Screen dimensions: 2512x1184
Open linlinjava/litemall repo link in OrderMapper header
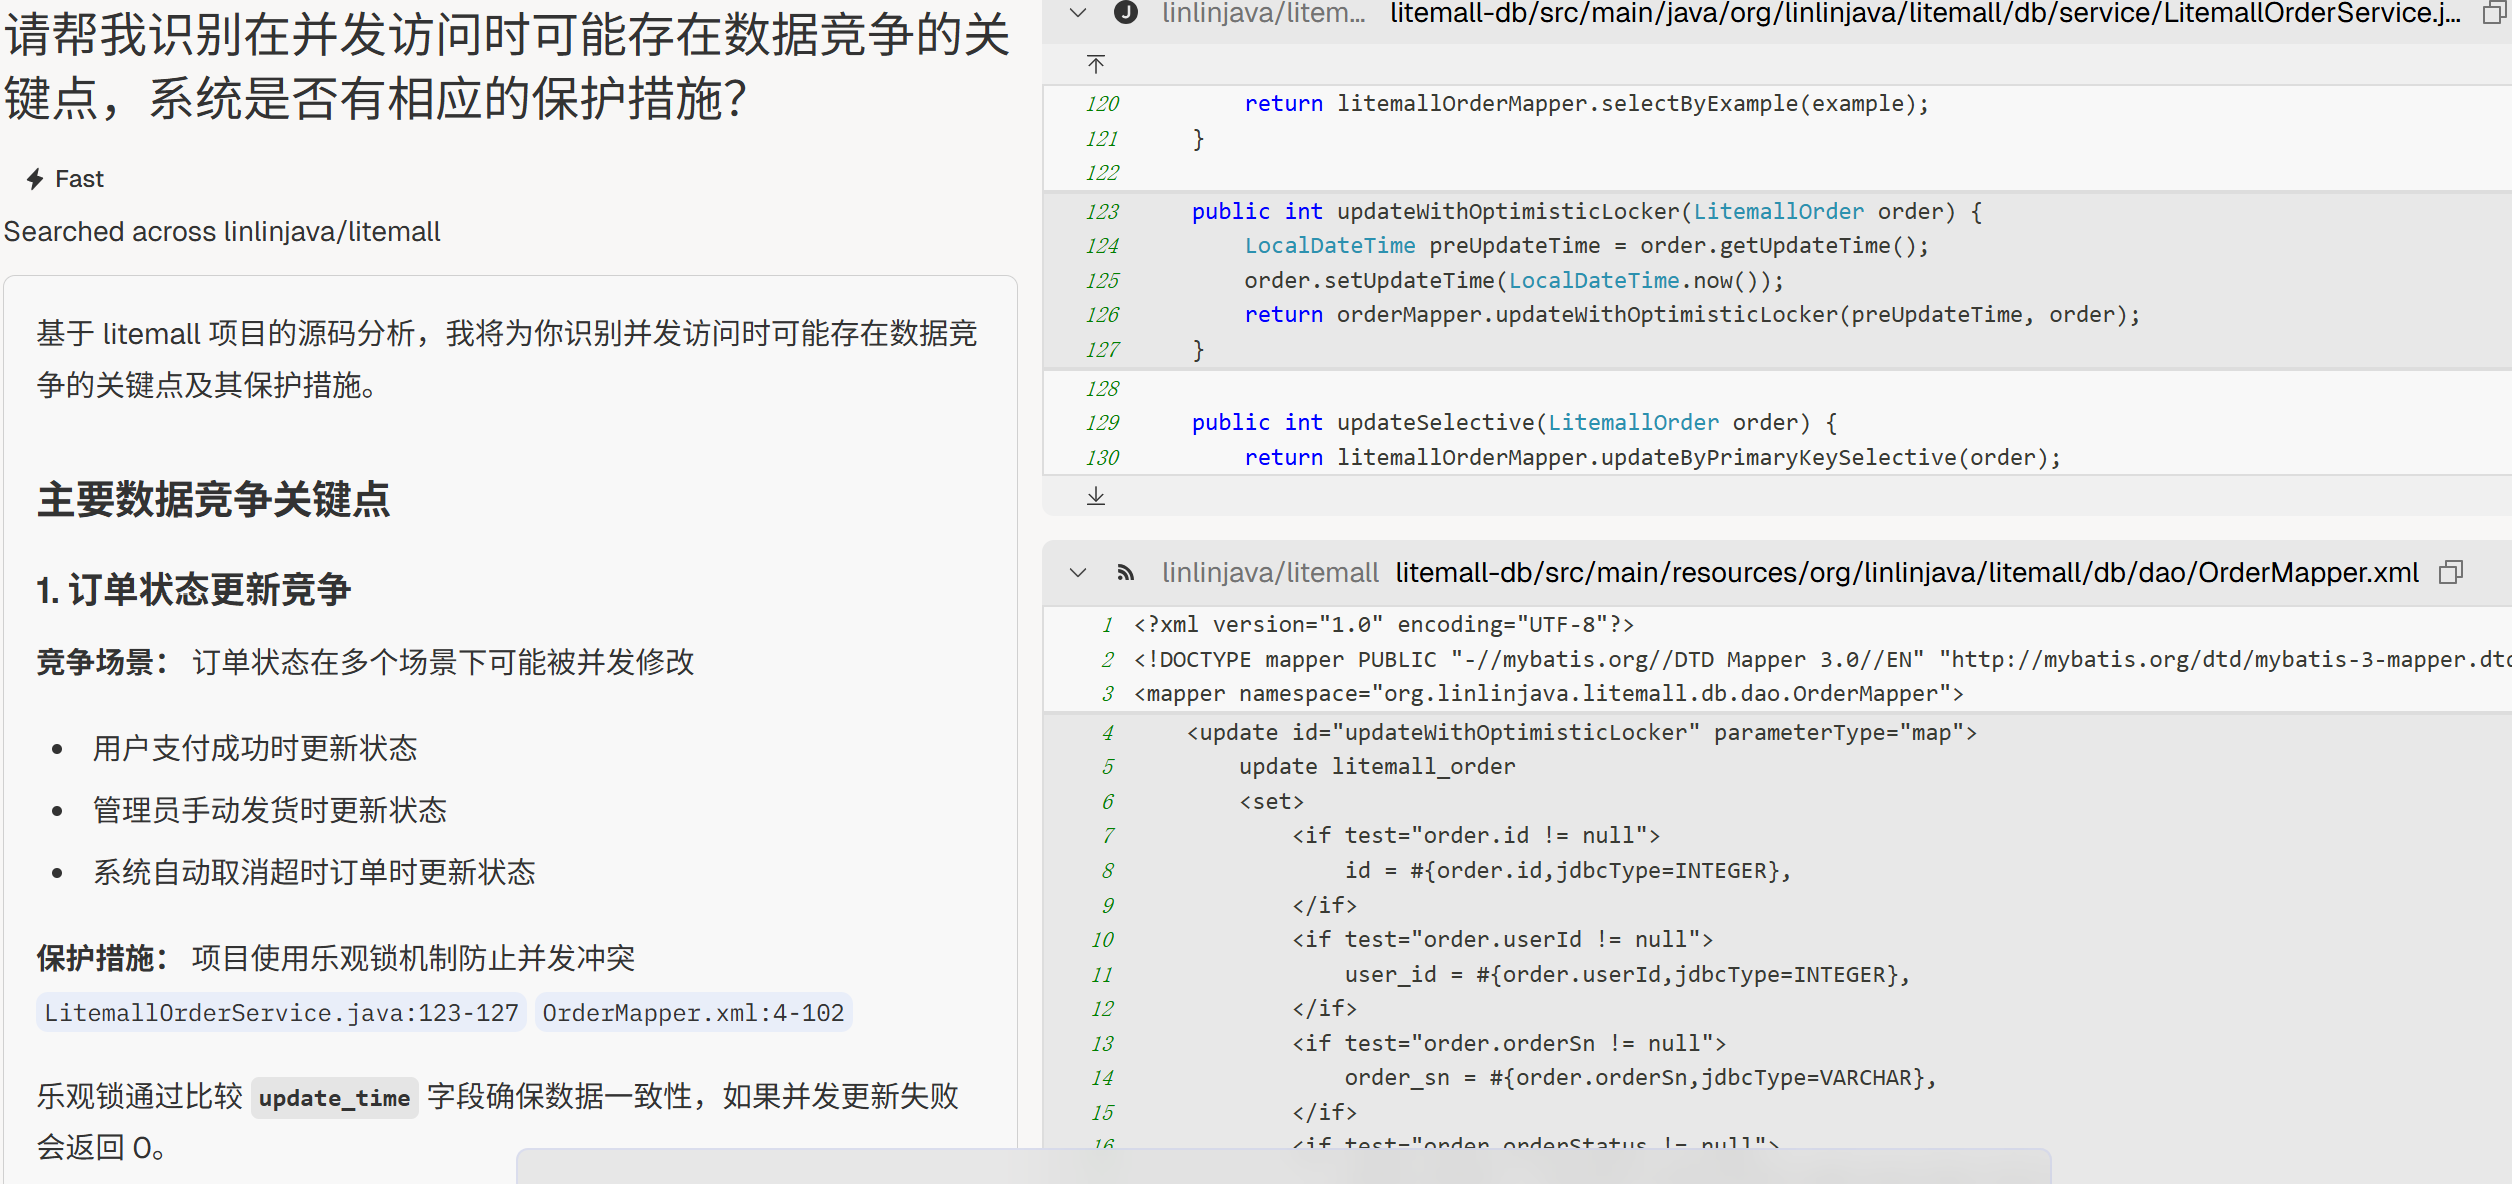[1270, 573]
